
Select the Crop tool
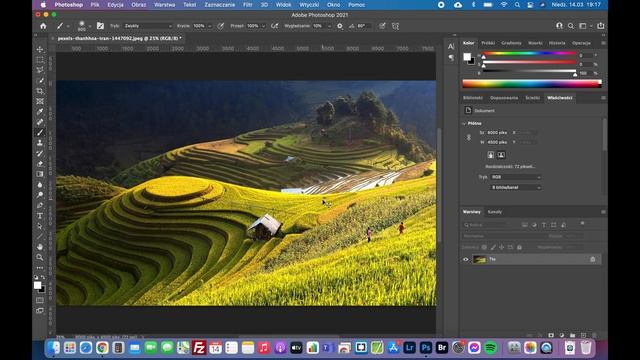tap(40, 91)
